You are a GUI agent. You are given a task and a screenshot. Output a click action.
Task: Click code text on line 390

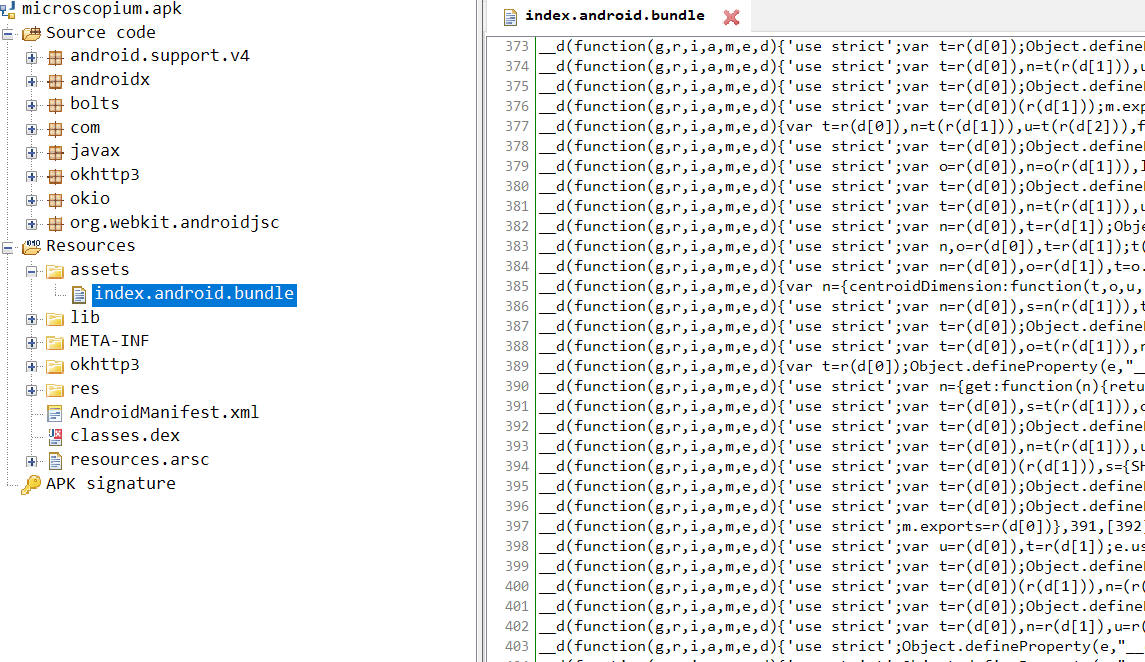click(841, 386)
